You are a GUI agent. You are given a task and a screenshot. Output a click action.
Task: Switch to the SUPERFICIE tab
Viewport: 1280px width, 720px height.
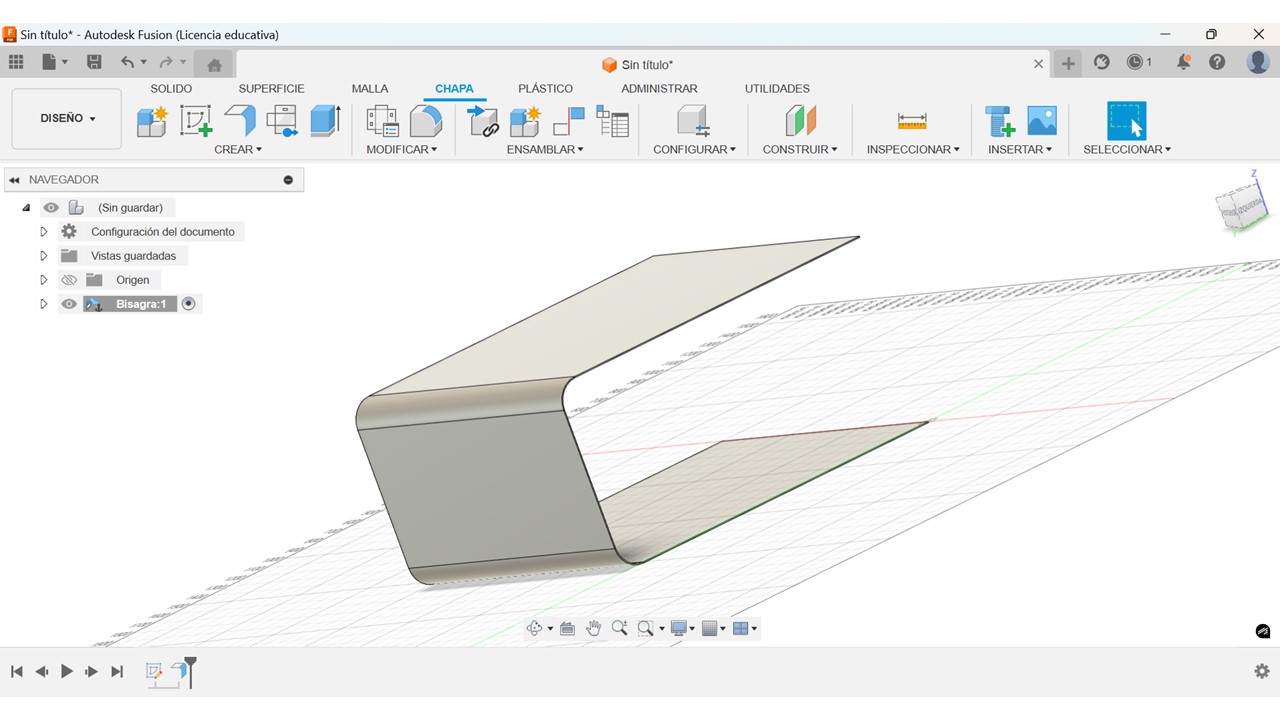click(271, 88)
